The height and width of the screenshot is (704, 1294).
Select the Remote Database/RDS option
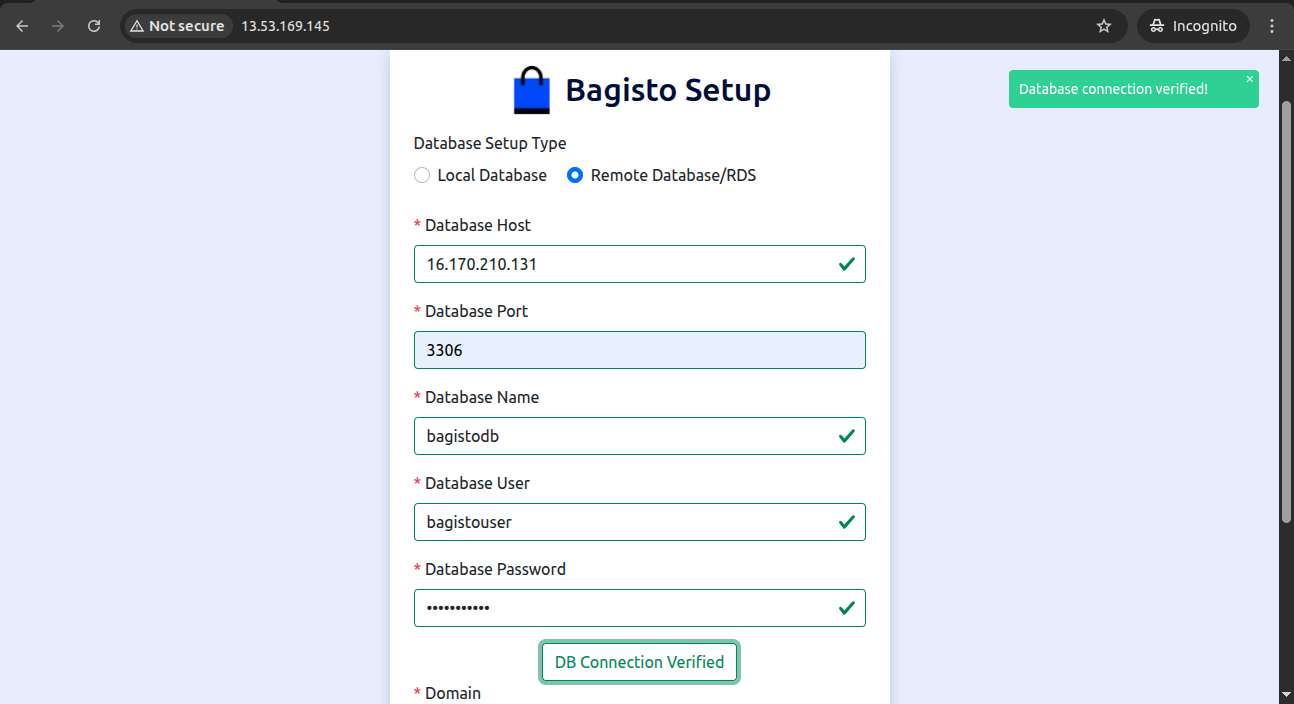click(575, 176)
